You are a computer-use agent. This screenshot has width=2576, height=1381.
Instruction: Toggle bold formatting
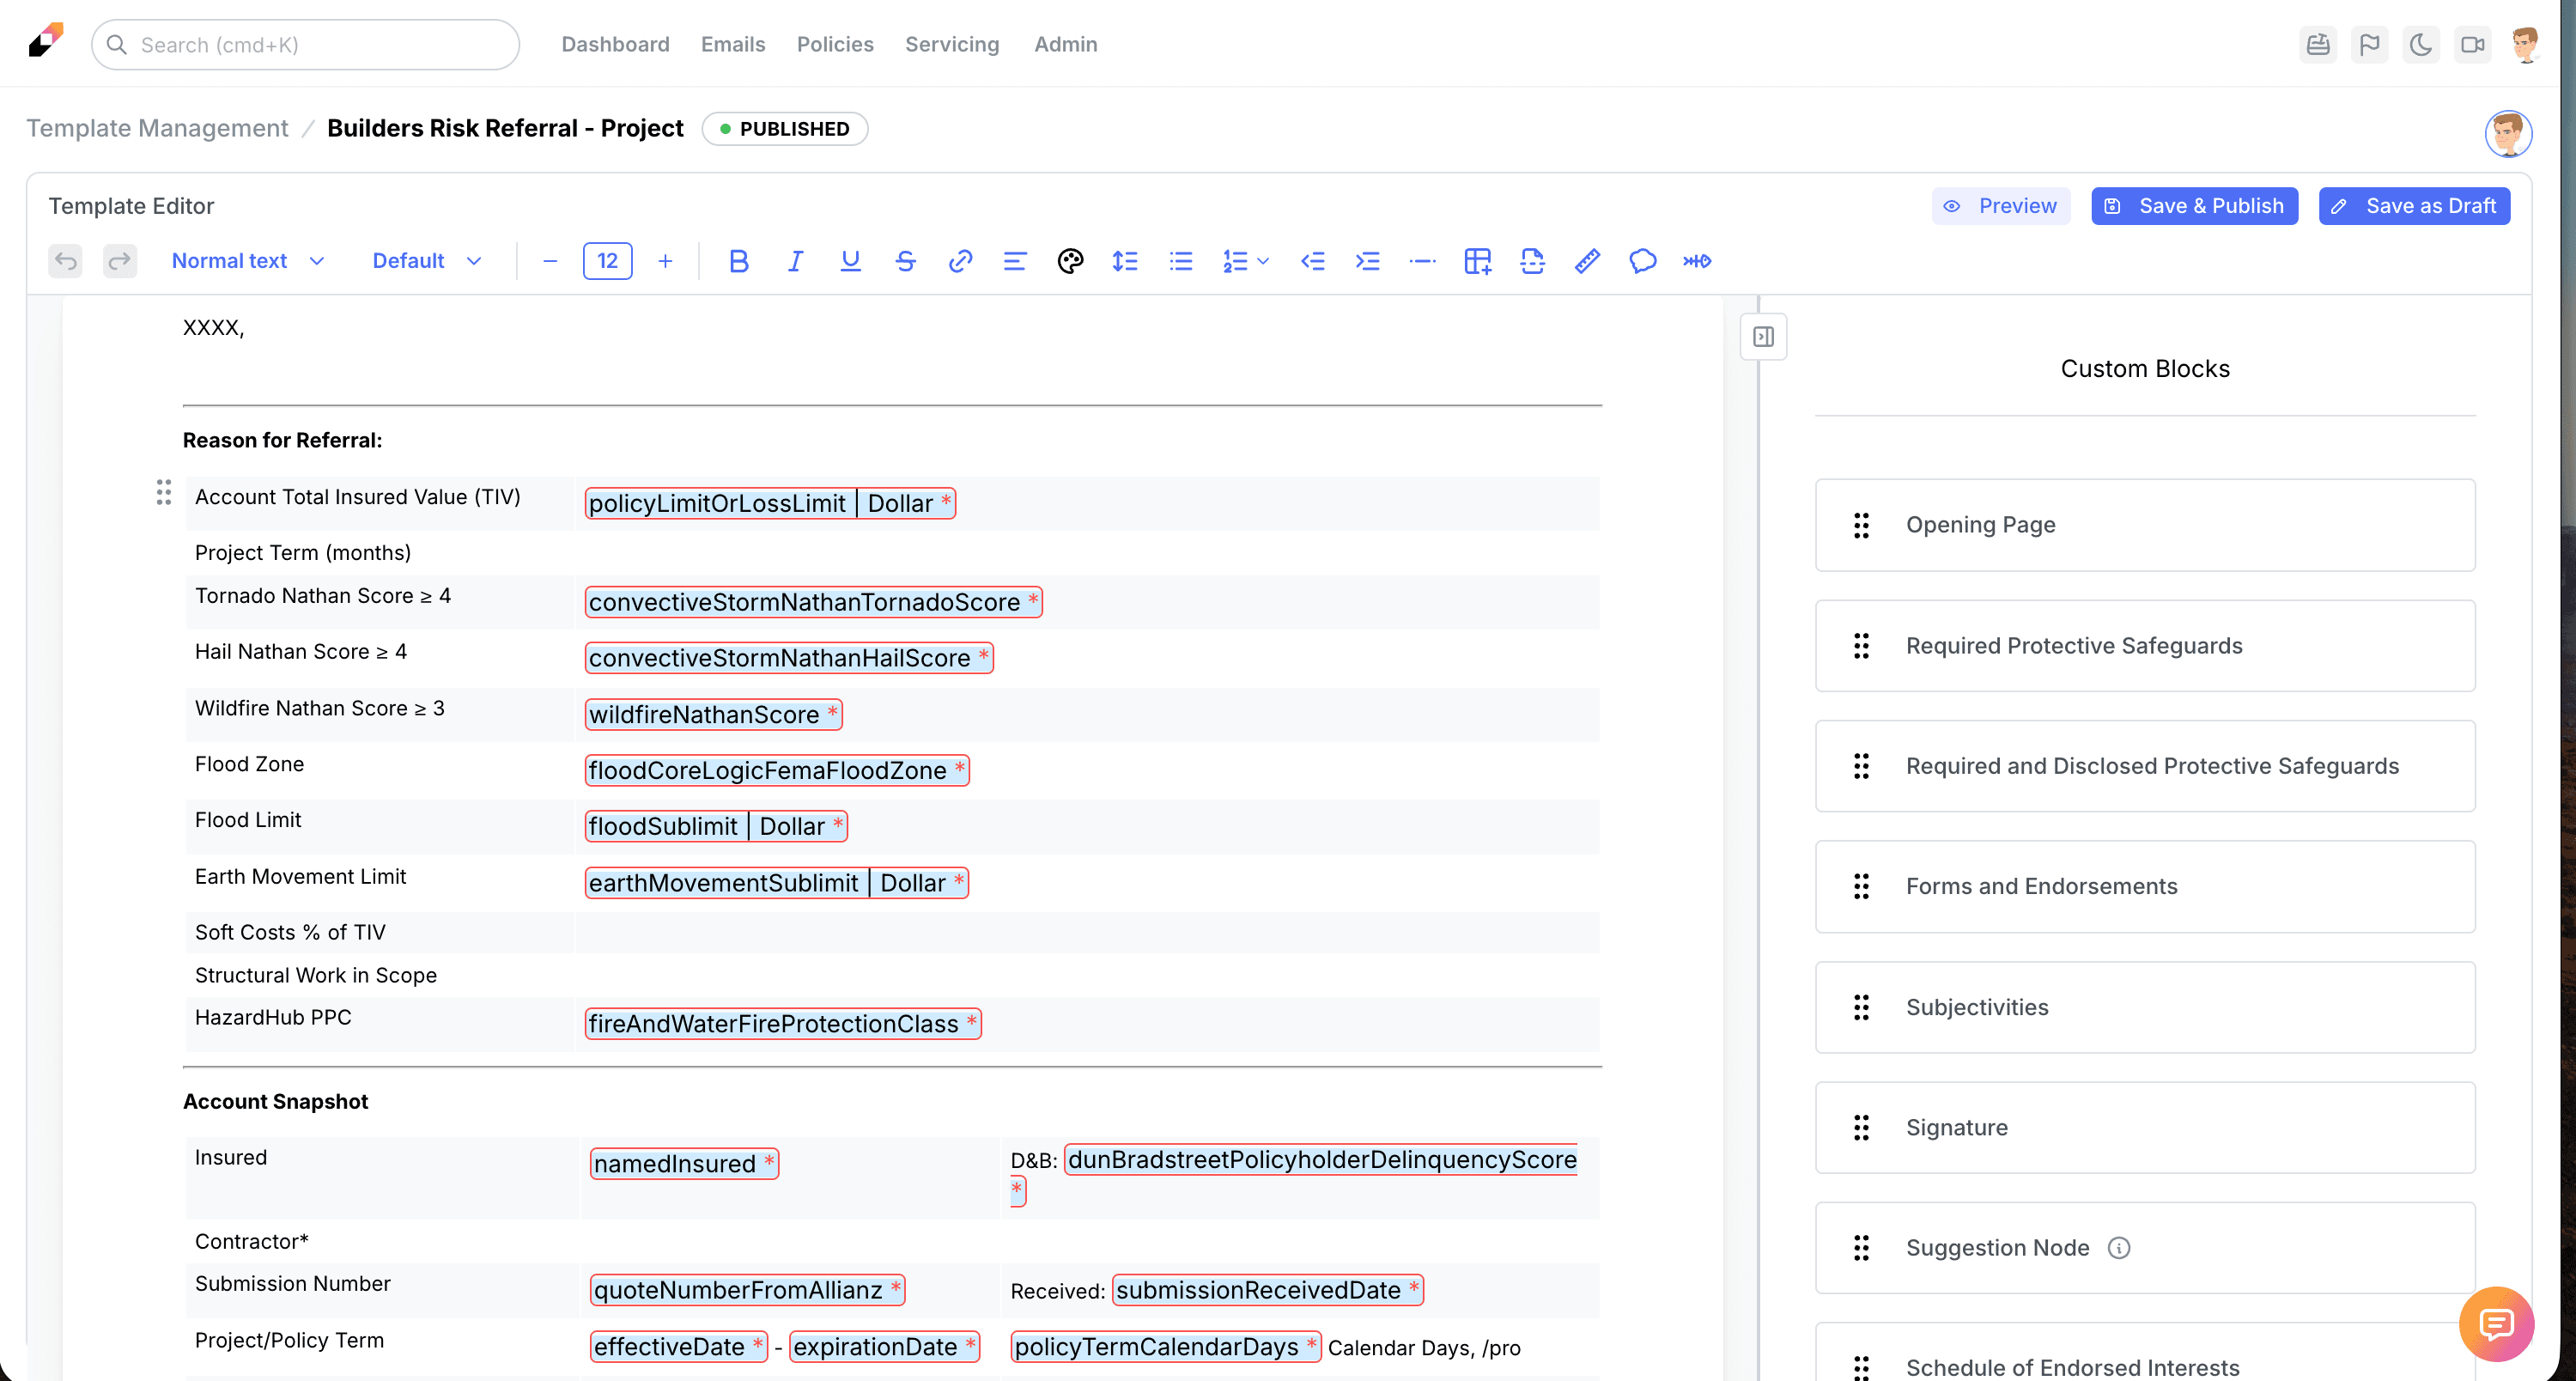click(x=739, y=261)
